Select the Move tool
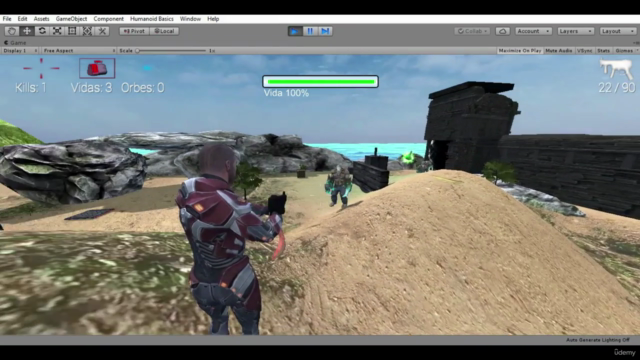The height and width of the screenshot is (360, 640). coord(27,31)
